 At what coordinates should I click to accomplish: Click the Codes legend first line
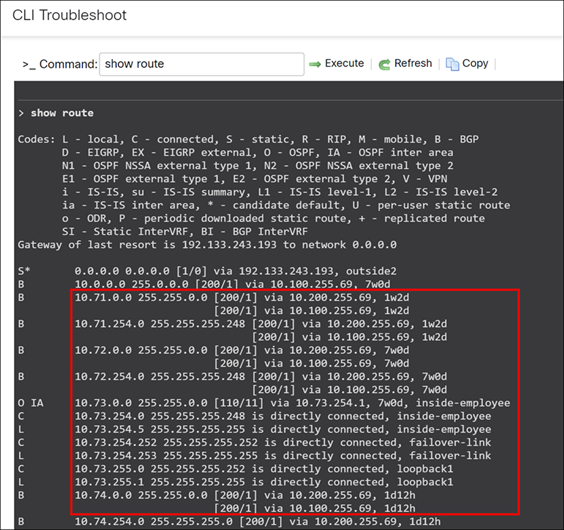tap(248, 139)
